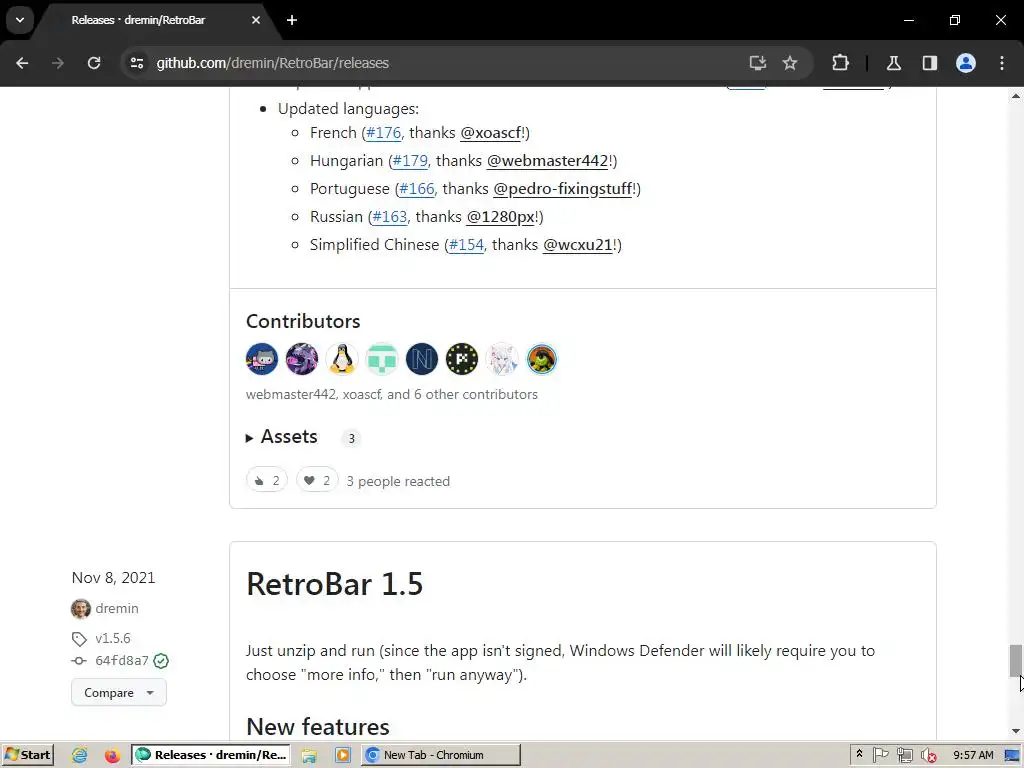Visit @webmaster442 profile link
The width and height of the screenshot is (1024, 768).
click(x=547, y=161)
